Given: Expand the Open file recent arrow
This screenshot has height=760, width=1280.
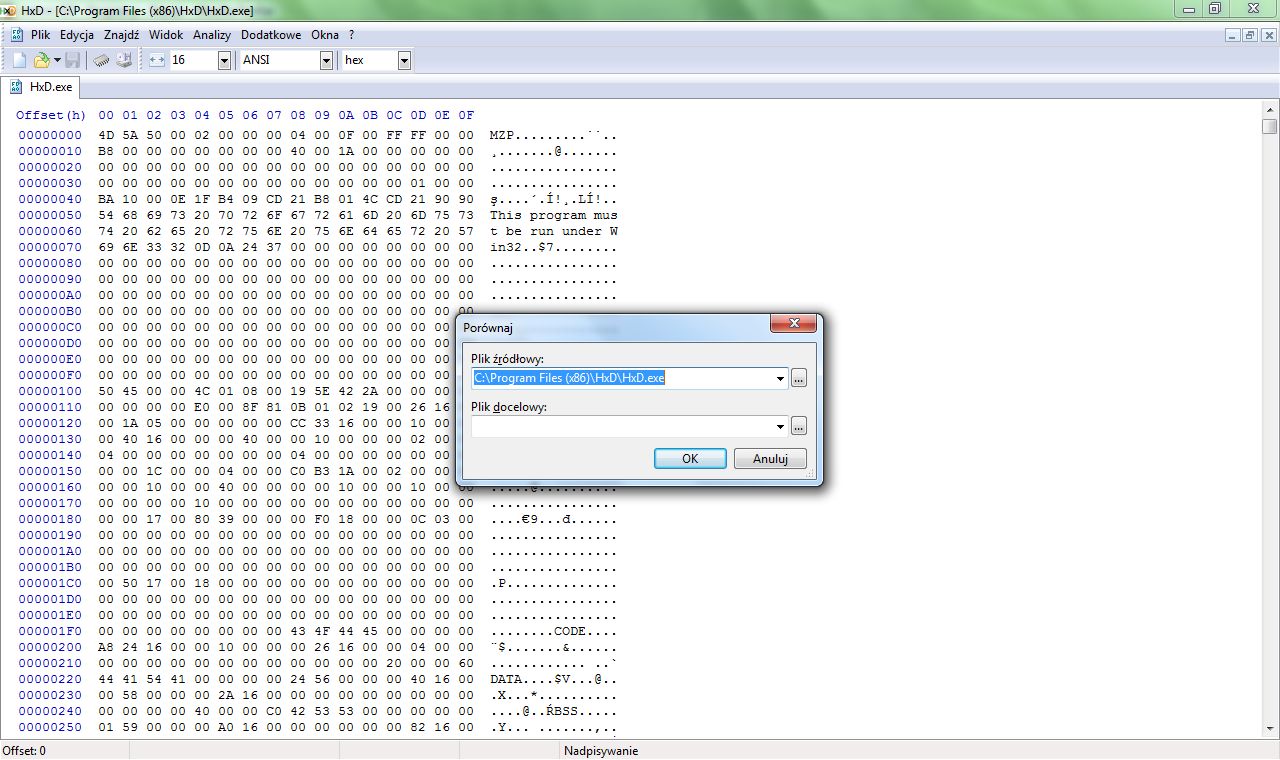Looking at the screenshot, I should point(57,60).
